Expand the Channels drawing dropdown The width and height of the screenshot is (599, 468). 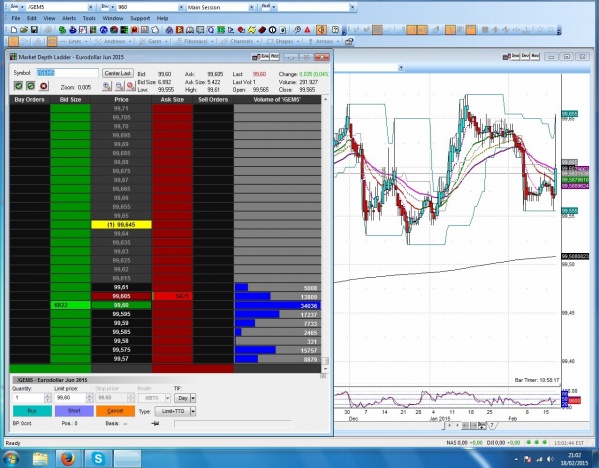[258, 41]
